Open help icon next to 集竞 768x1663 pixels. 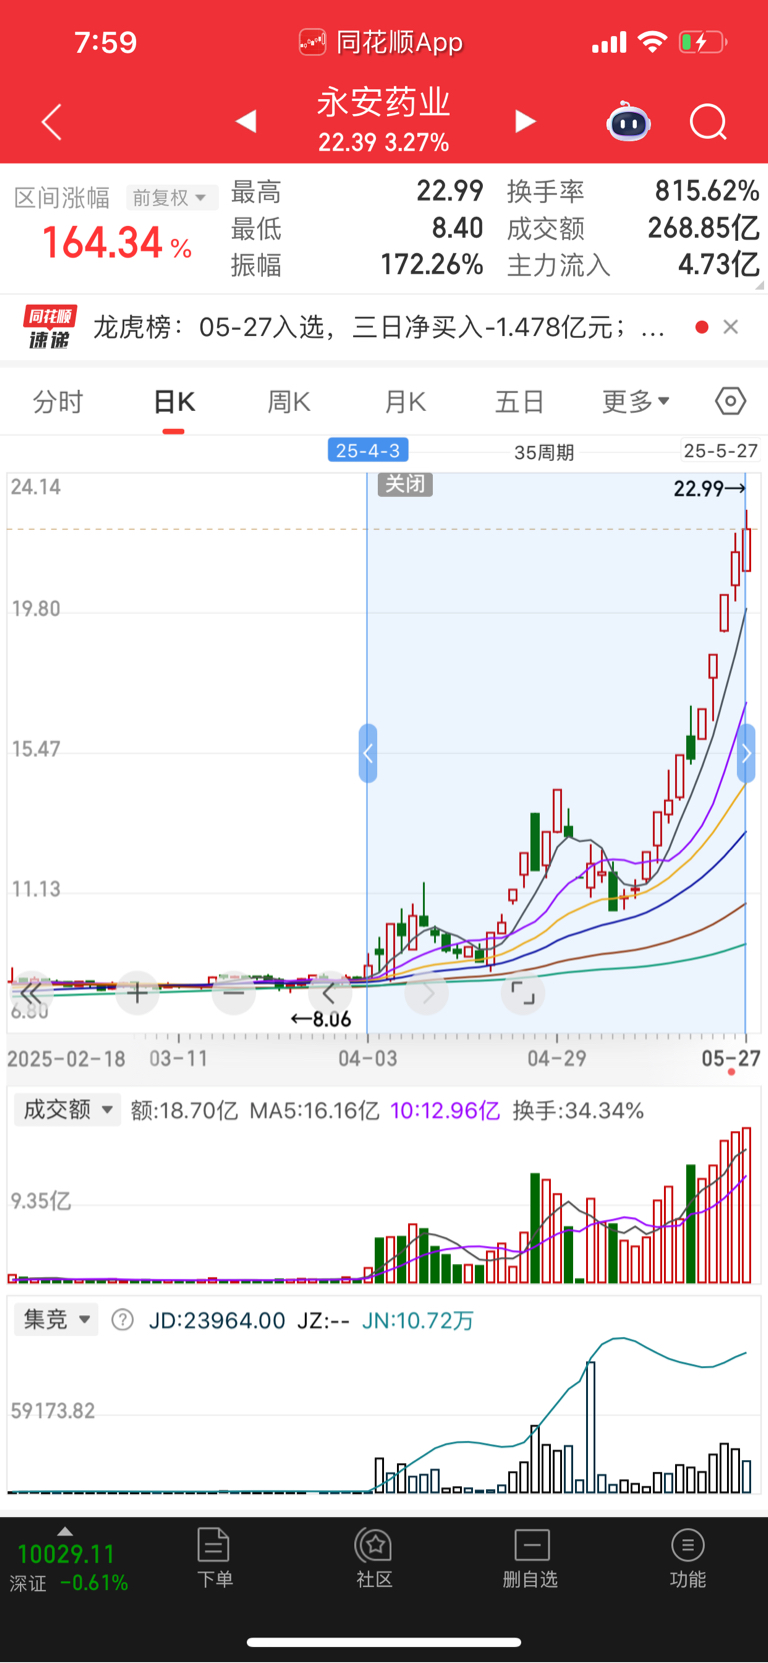pos(123,1320)
